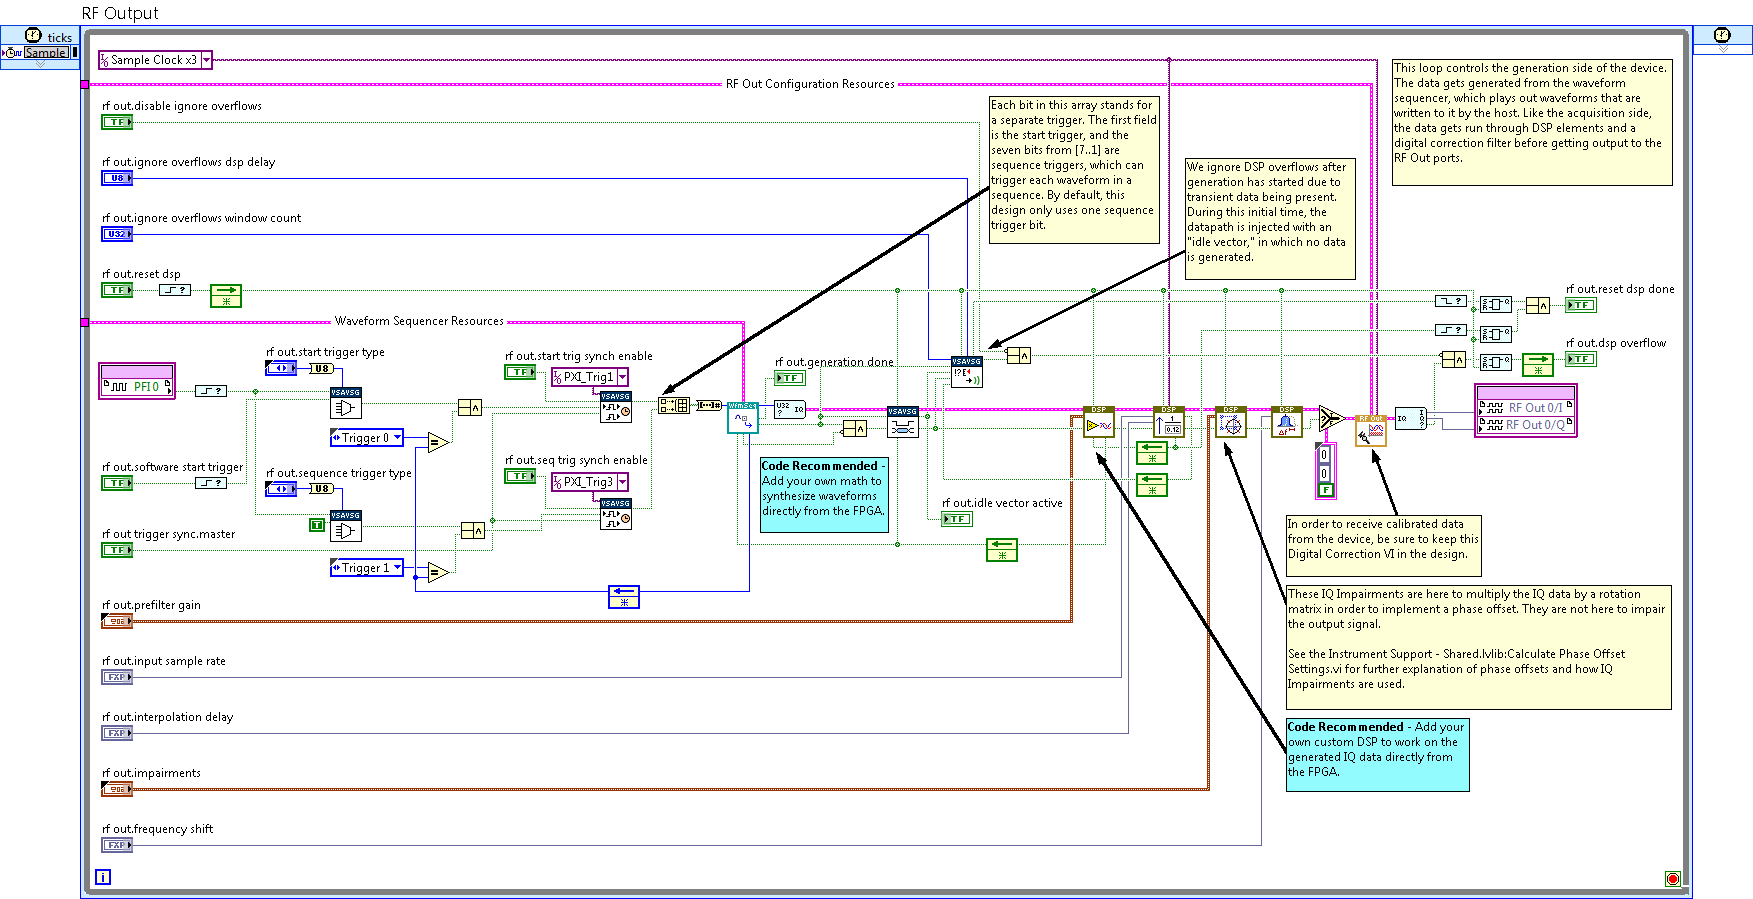The height and width of the screenshot is (899, 1753).
Task: Toggle rf out trigger sync.master boolean
Action: tap(117, 550)
